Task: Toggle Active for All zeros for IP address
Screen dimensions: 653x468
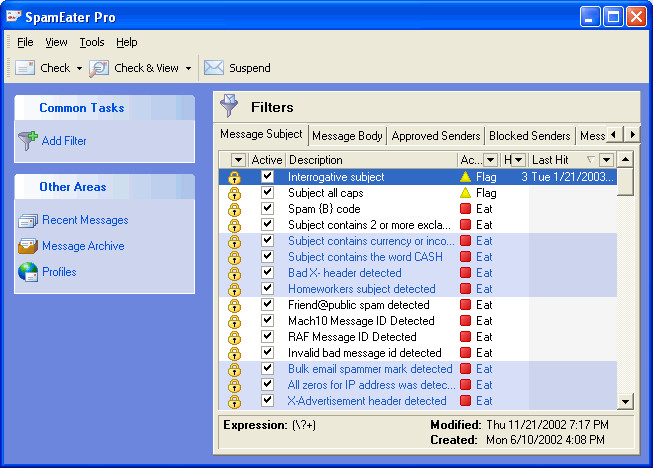Action: click(x=267, y=384)
